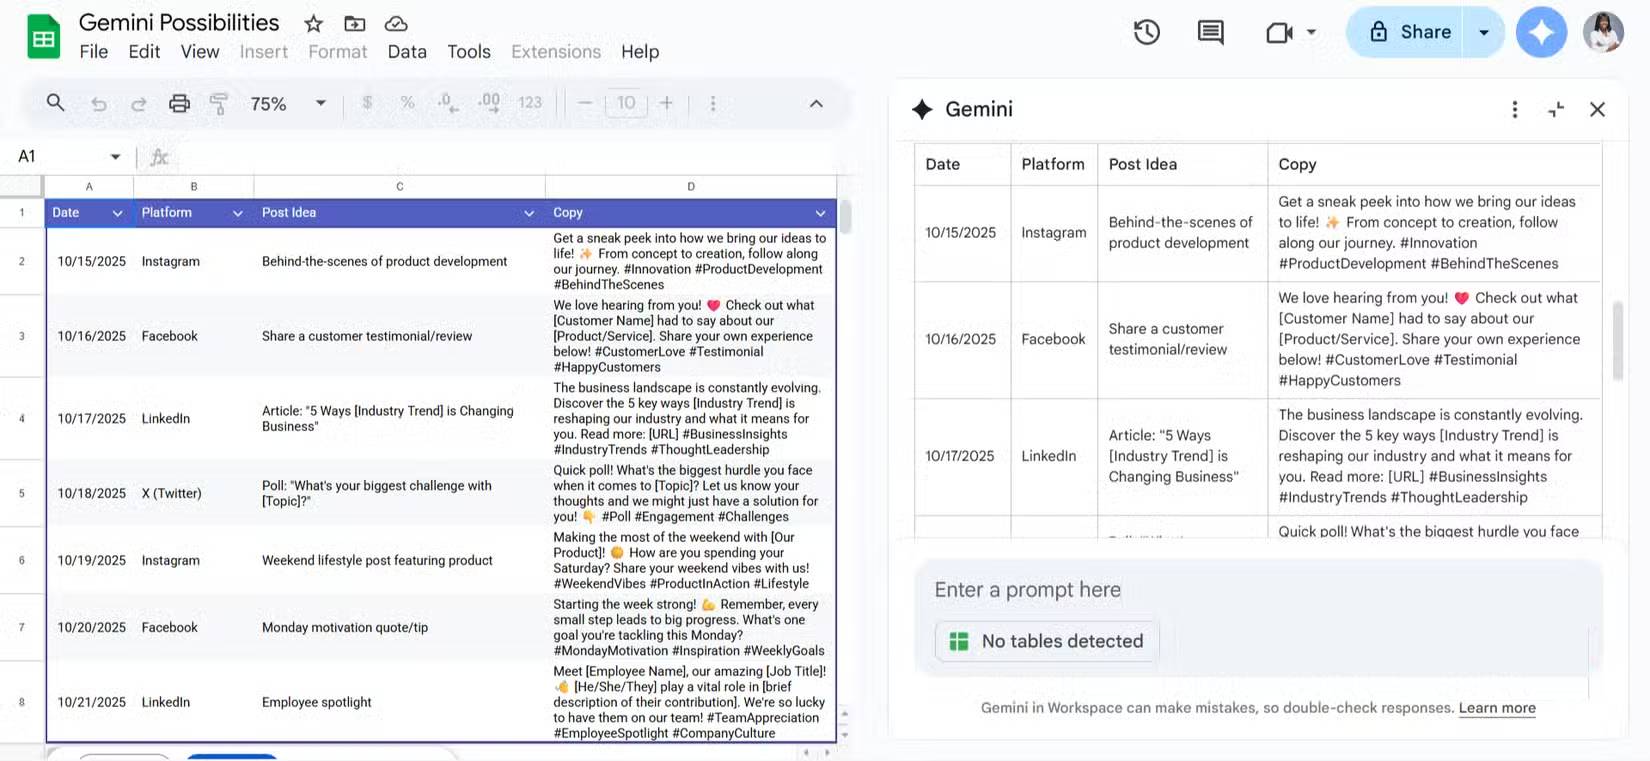Open the zoom 75% dropdown

click(x=321, y=103)
